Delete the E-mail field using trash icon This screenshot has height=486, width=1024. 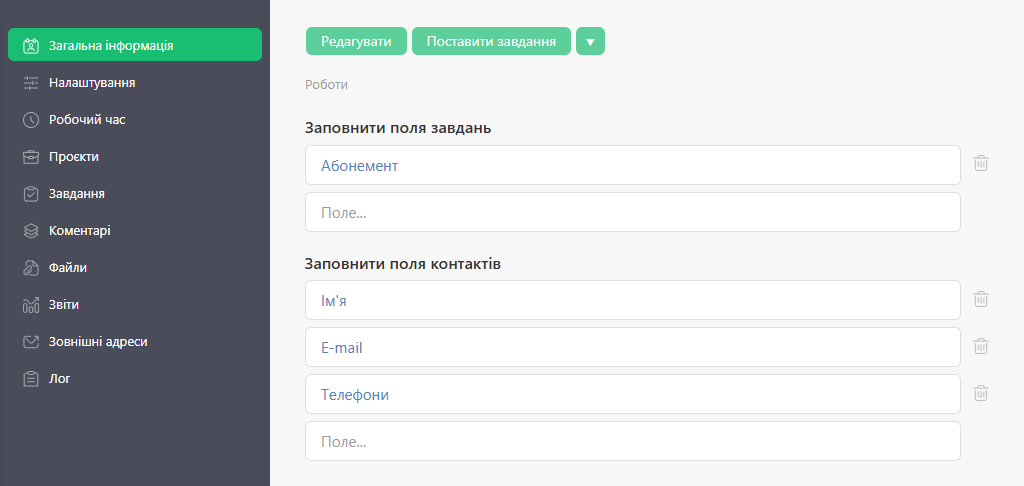[981, 346]
